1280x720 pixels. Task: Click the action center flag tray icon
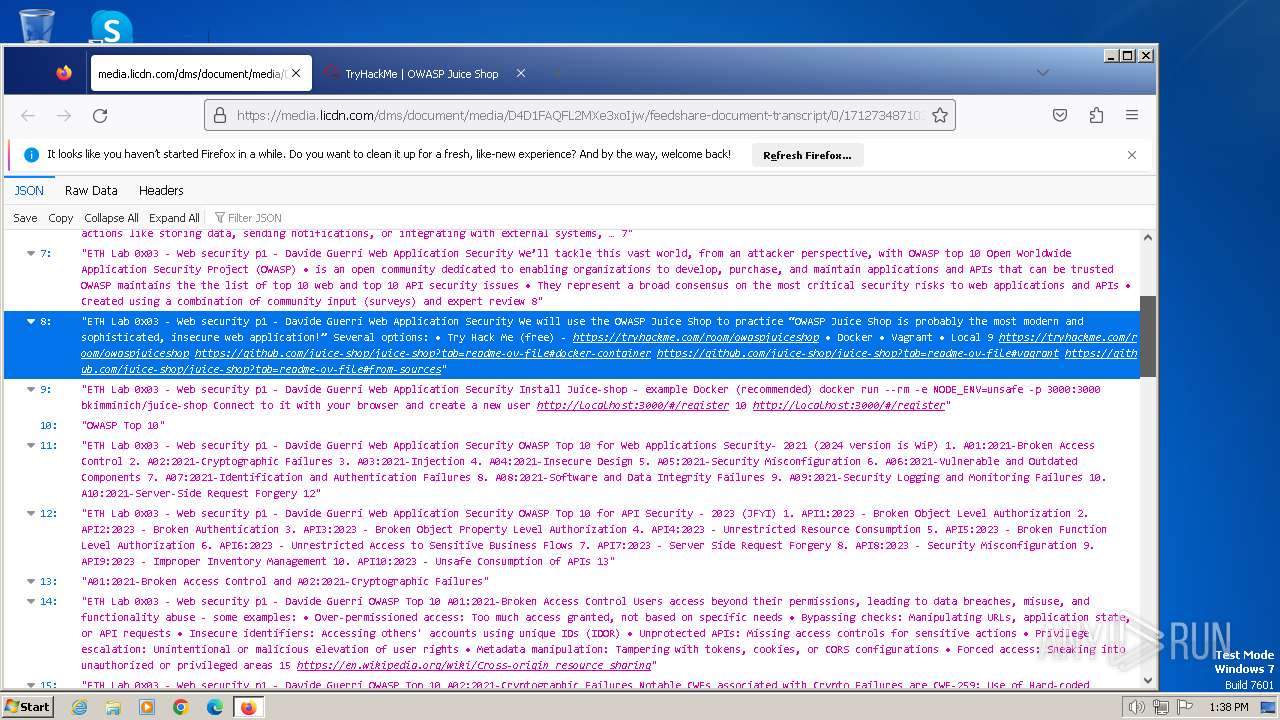(1183, 707)
